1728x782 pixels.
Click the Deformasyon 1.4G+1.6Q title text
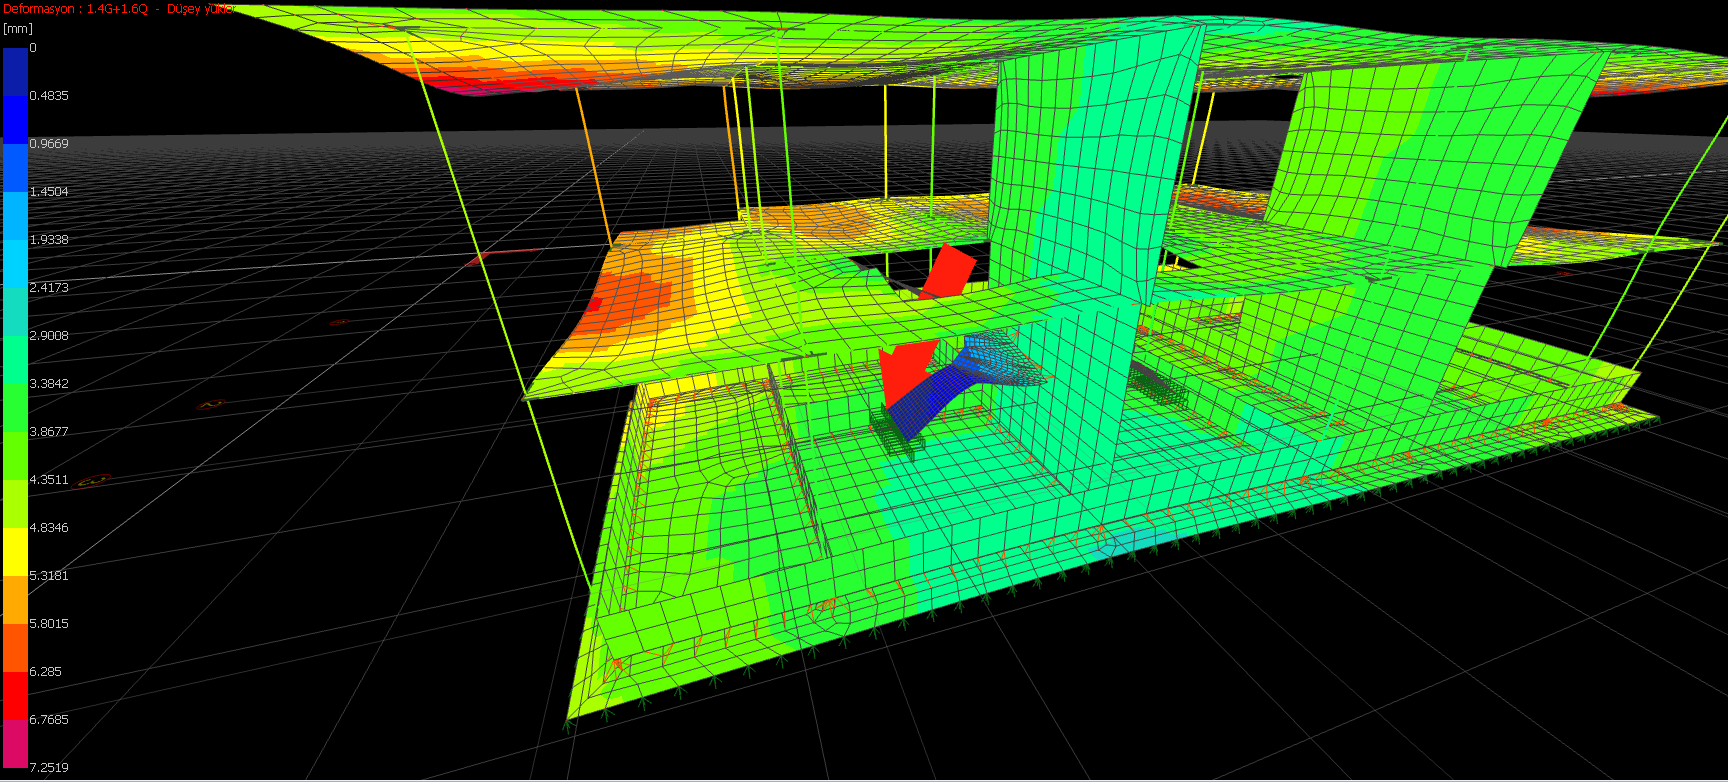[76, 9]
